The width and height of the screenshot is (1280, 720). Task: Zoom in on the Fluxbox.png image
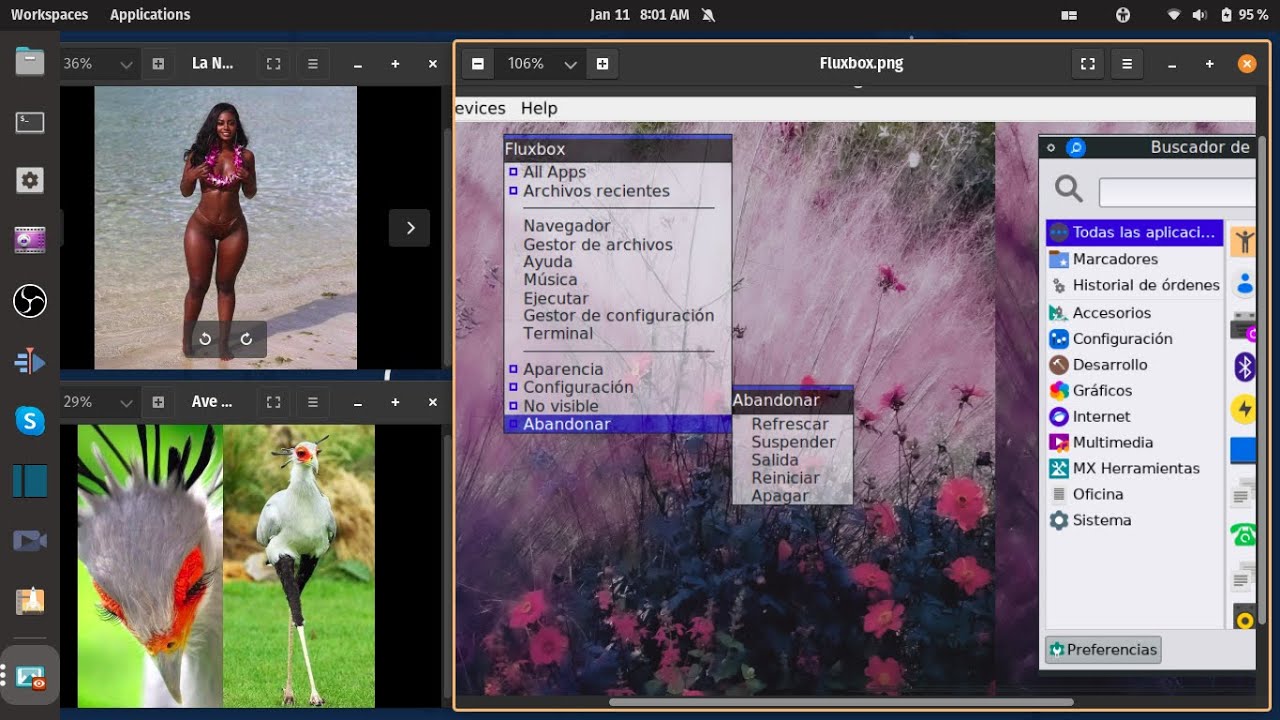coord(602,64)
